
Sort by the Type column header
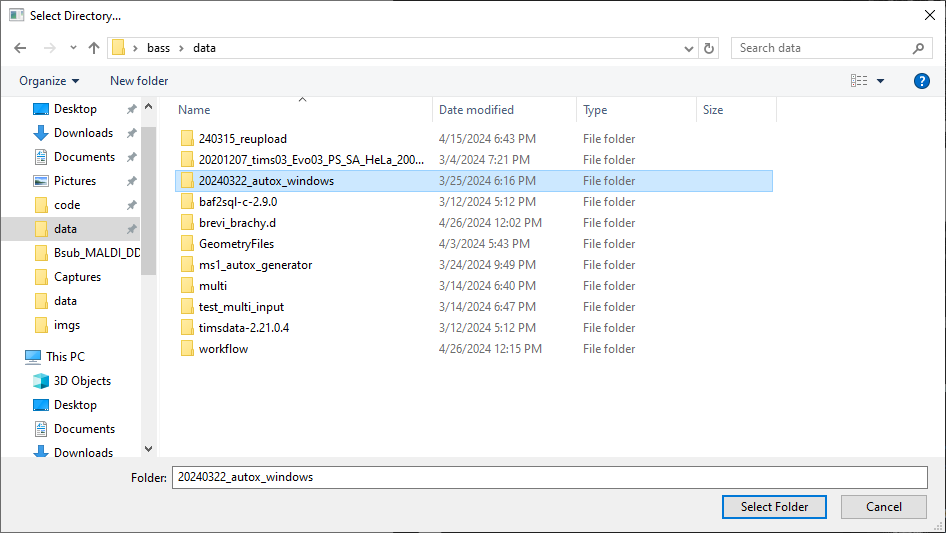coord(595,110)
